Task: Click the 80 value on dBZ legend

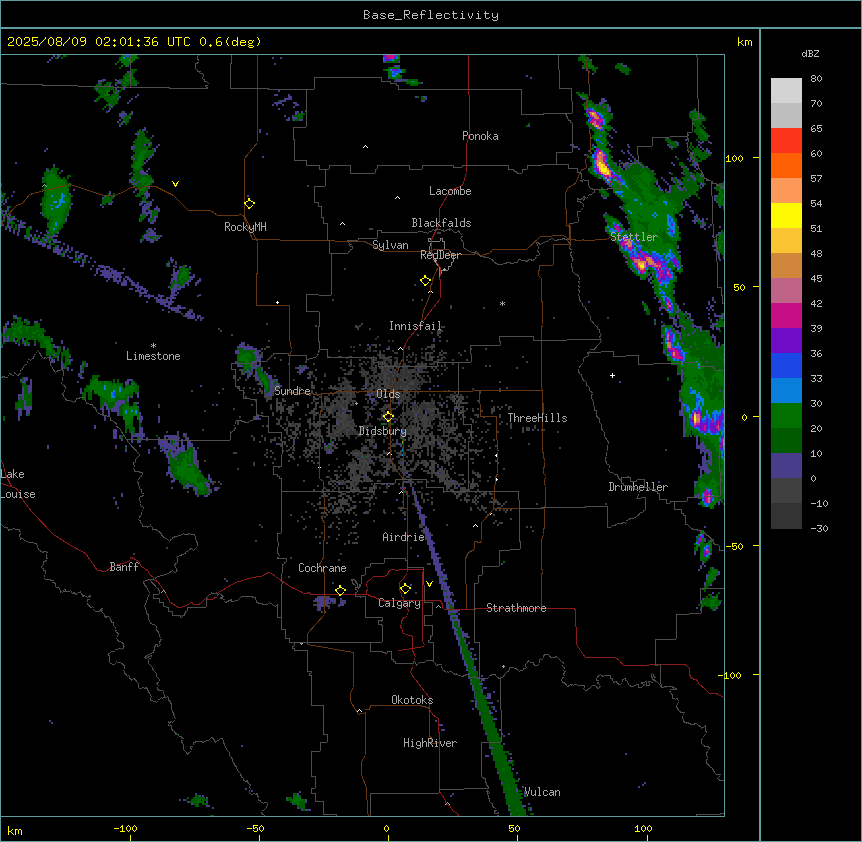Action: [816, 79]
